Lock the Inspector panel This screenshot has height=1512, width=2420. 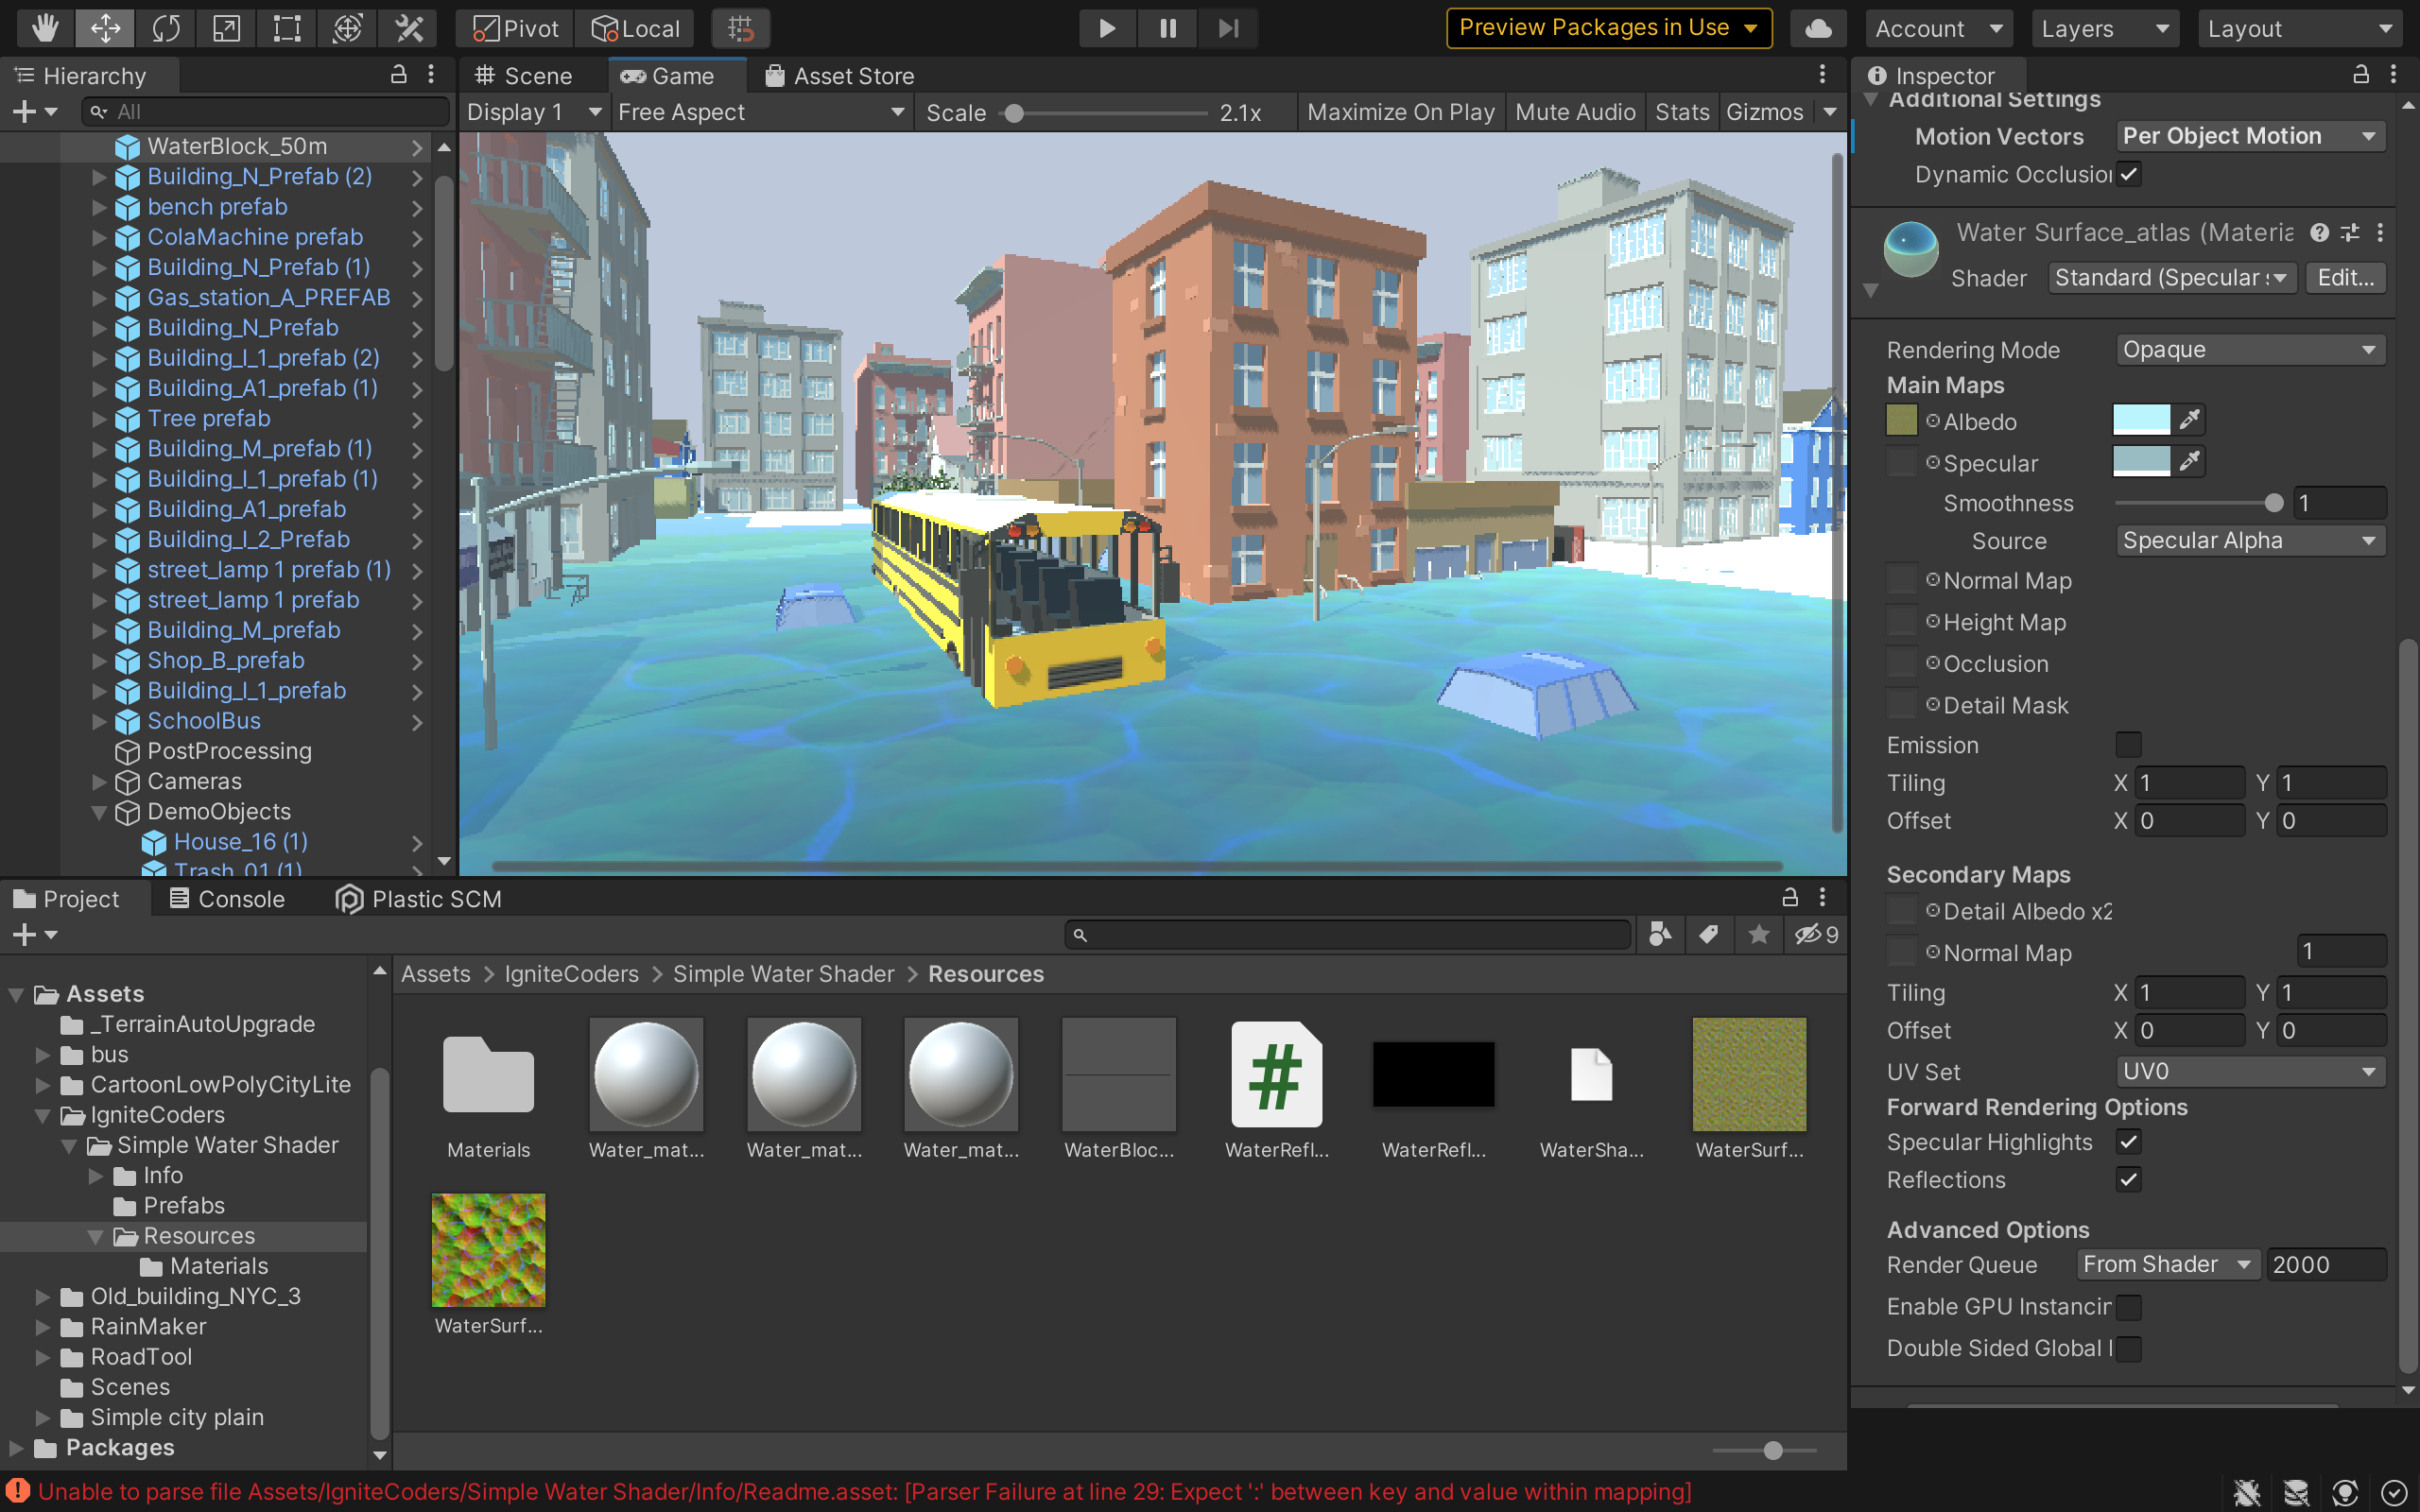click(2360, 75)
